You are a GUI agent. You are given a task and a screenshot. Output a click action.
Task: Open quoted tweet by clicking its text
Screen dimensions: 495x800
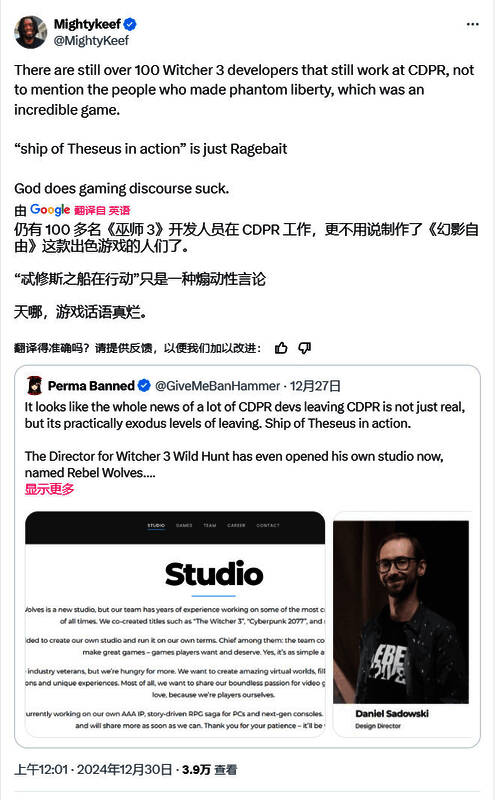pos(244,439)
